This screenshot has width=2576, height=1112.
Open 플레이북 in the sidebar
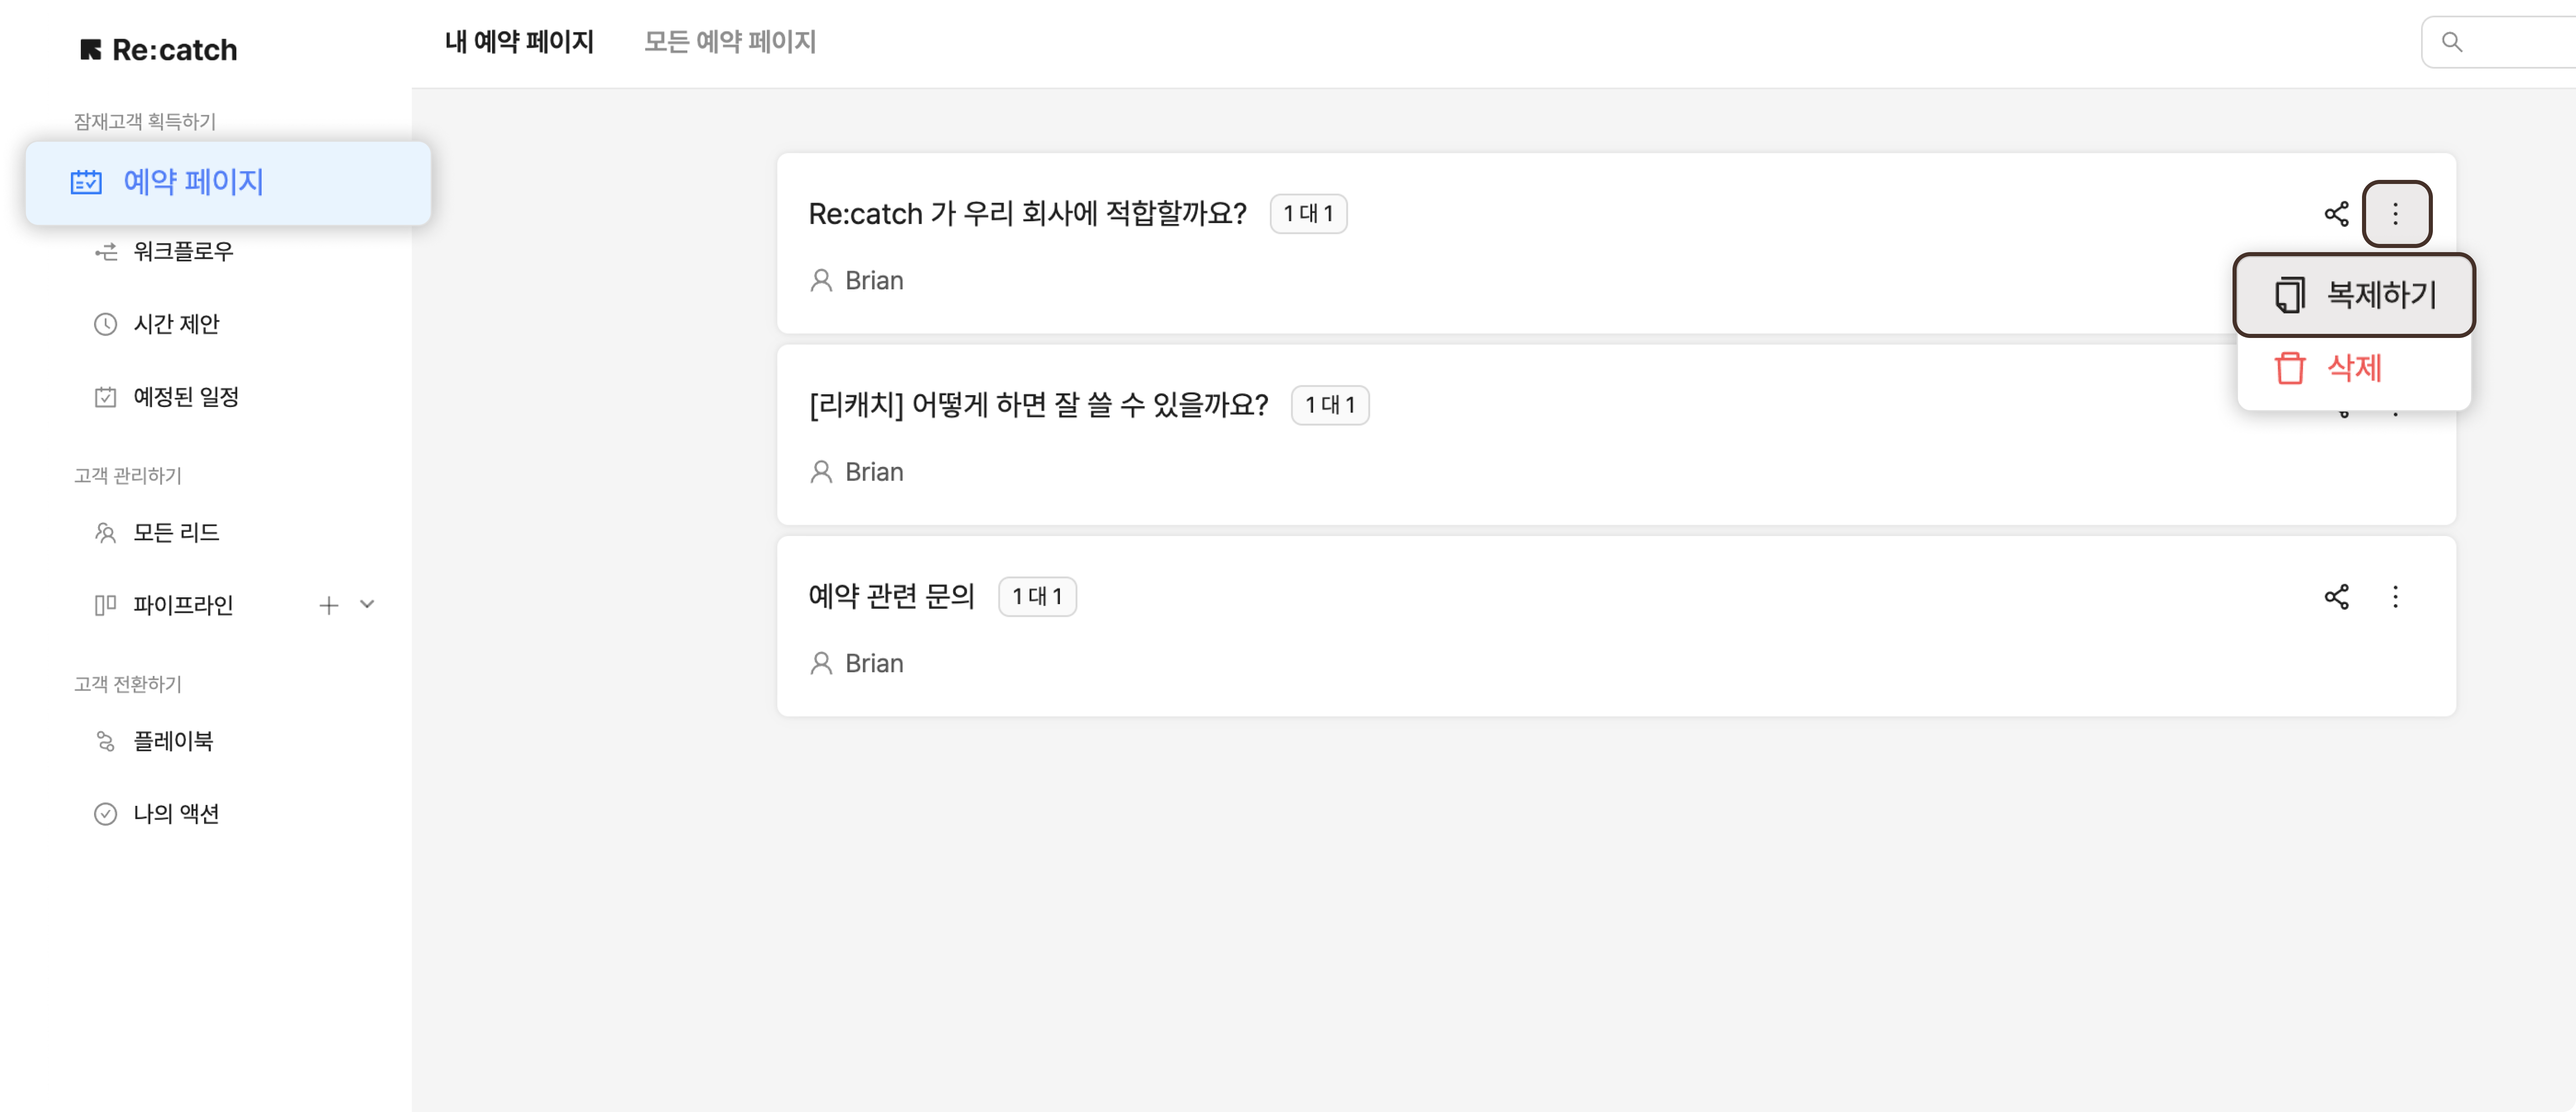tap(173, 741)
